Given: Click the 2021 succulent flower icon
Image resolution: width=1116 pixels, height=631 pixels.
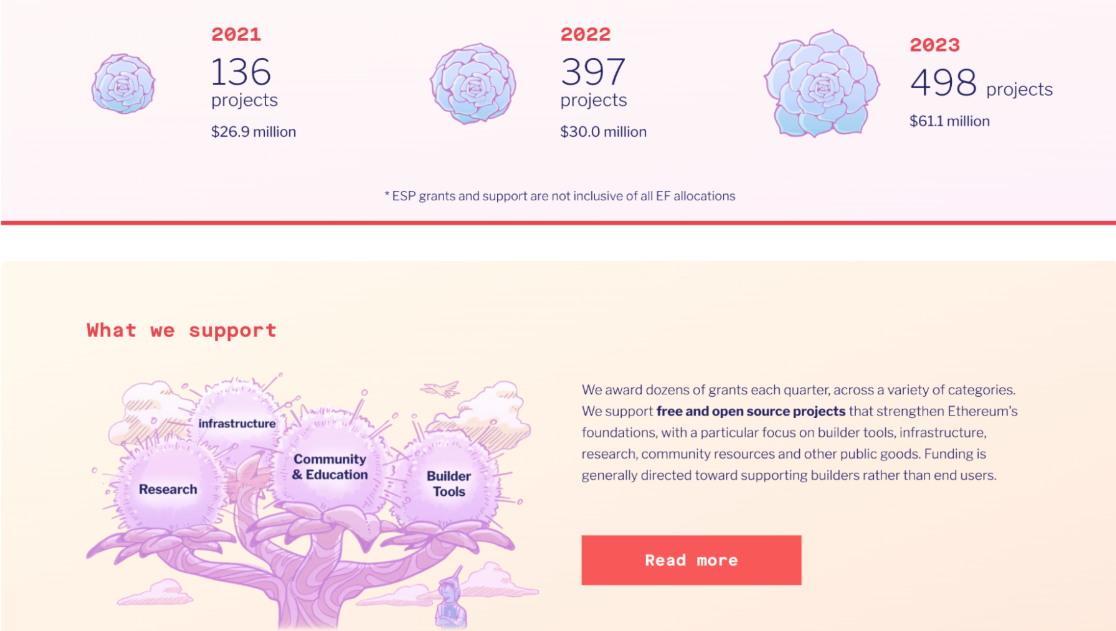Looking at the screenshot, I should point(123,84).
